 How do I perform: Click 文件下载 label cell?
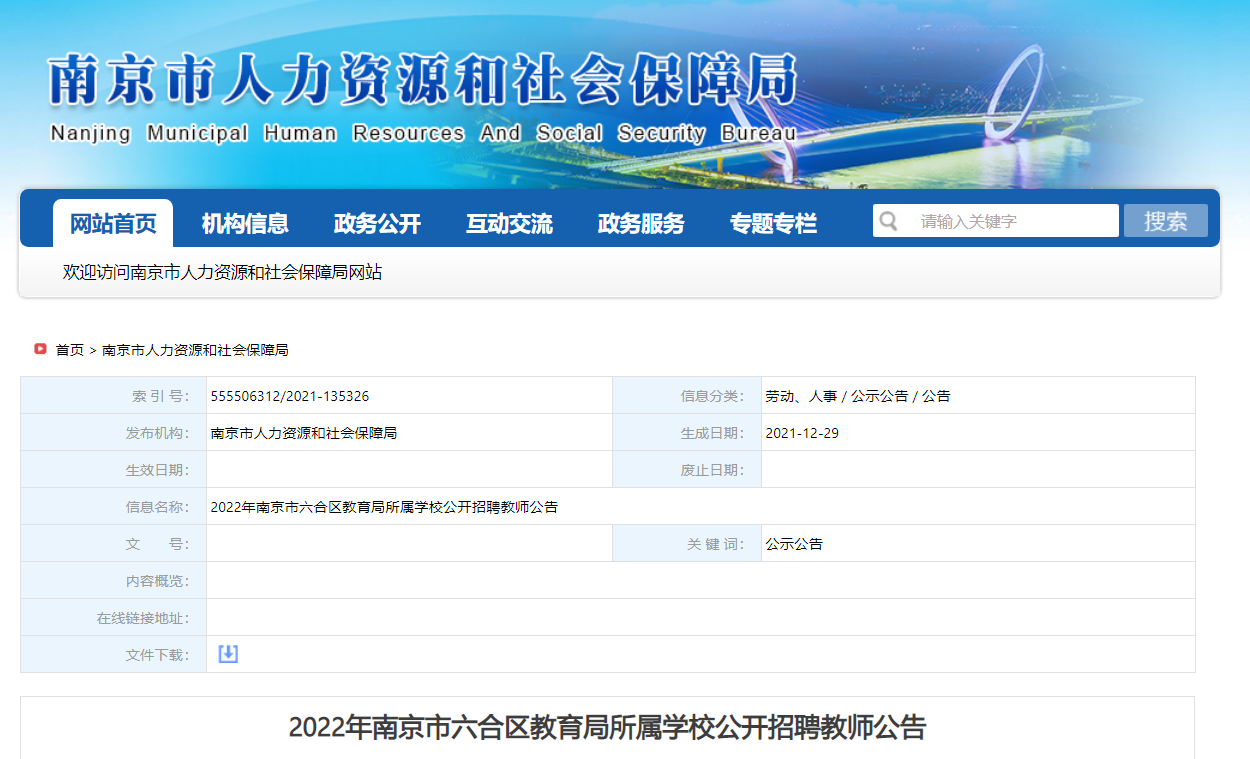pos(114,655)
